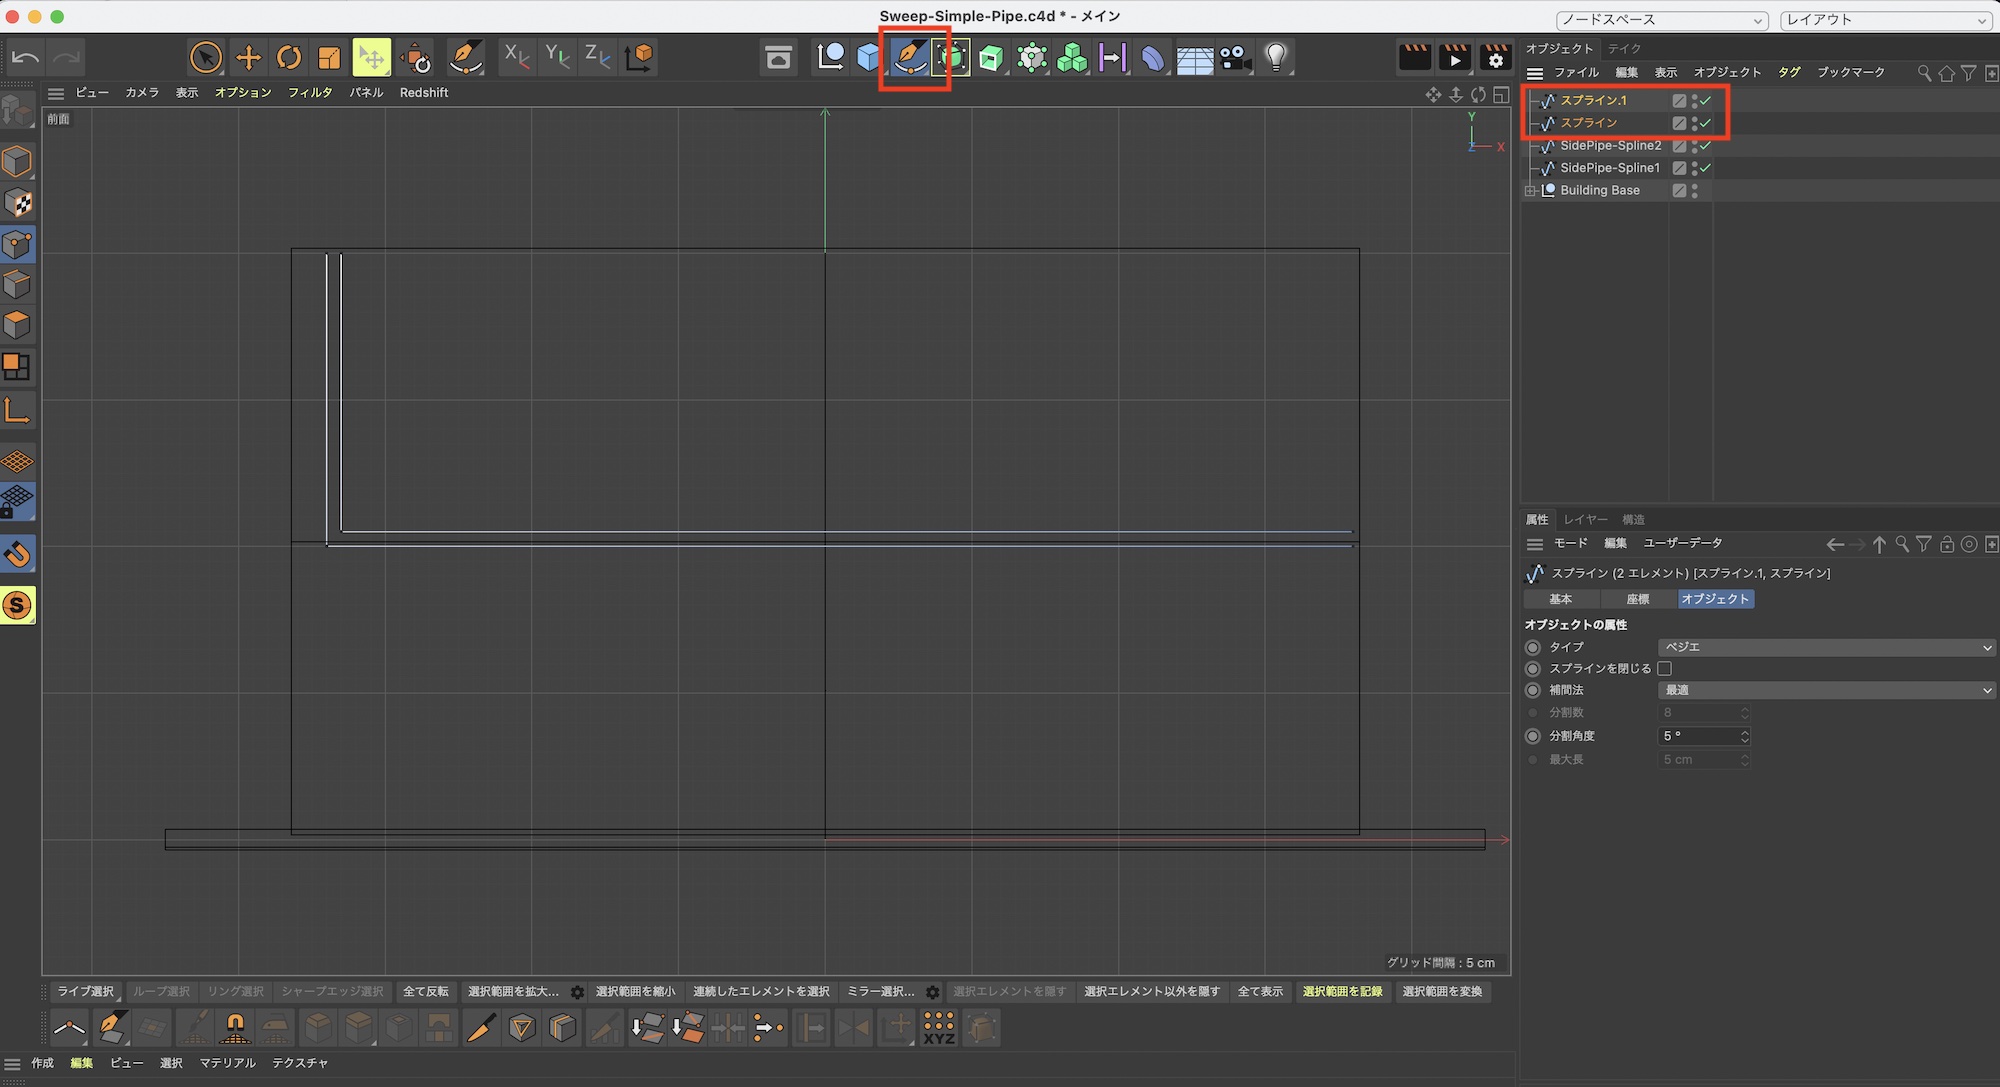Select the Spline Pen tool in top toolbar
Image resolution: width=2000 pixels, height=1087 pixels.
tap(911, 57)
